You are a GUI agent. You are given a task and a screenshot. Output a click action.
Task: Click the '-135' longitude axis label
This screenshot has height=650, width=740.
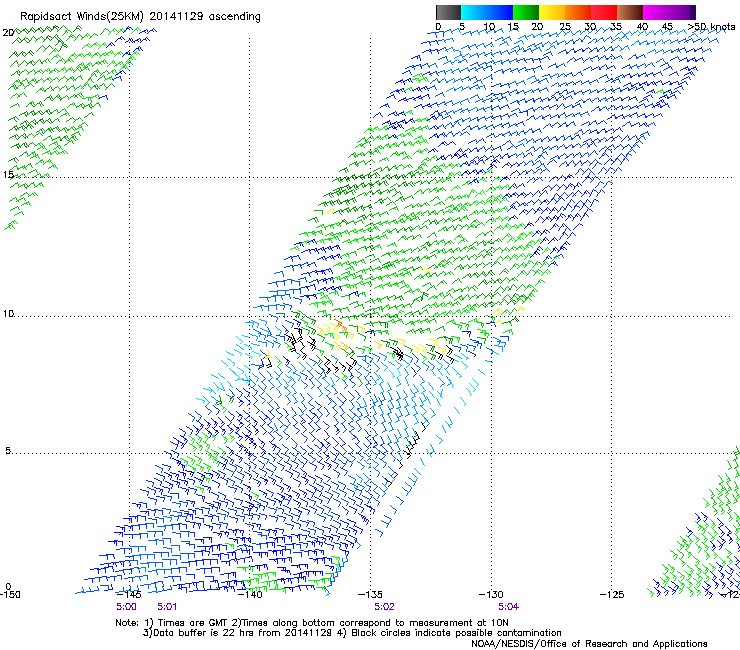coord(370,594)
